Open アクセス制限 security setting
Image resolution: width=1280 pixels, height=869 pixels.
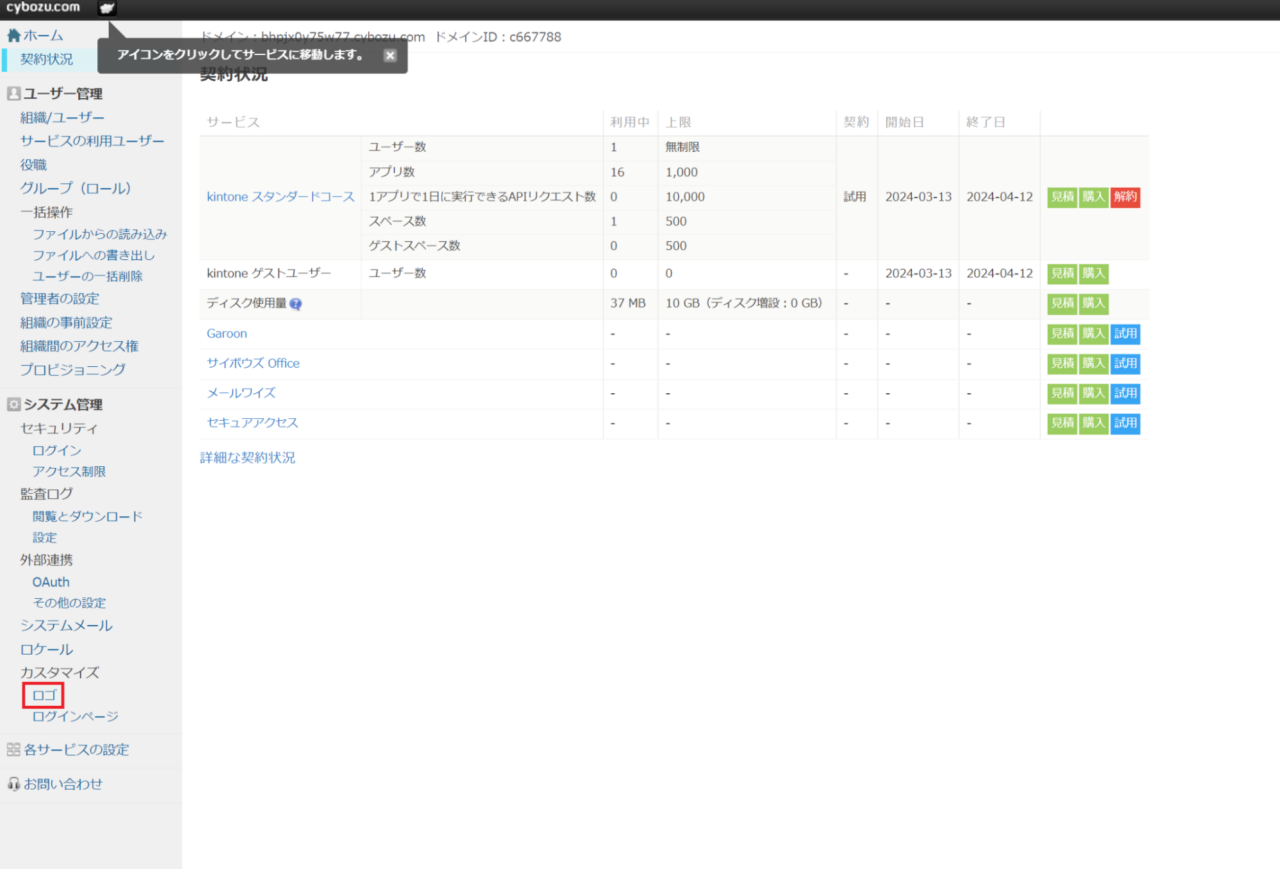click(69, 472)
